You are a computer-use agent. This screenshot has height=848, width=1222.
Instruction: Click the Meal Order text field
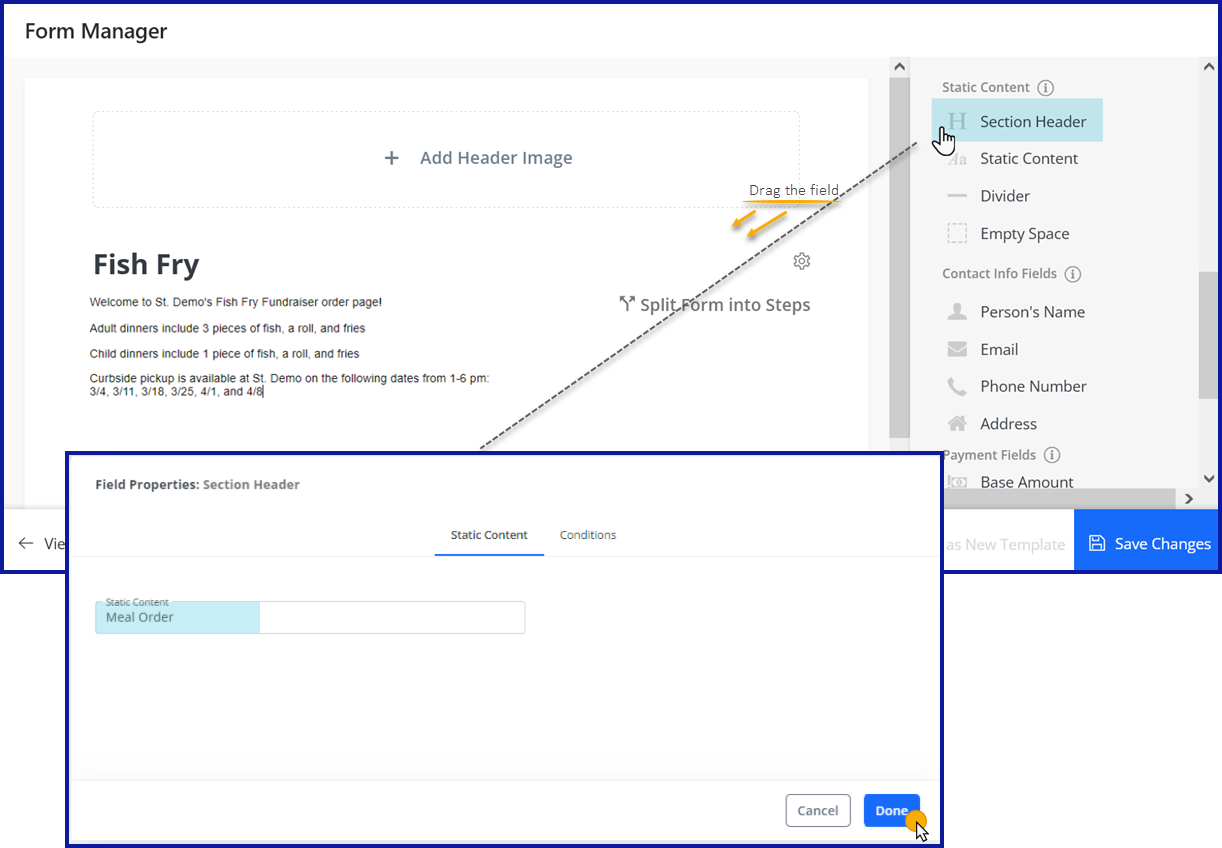click(310, 618)
